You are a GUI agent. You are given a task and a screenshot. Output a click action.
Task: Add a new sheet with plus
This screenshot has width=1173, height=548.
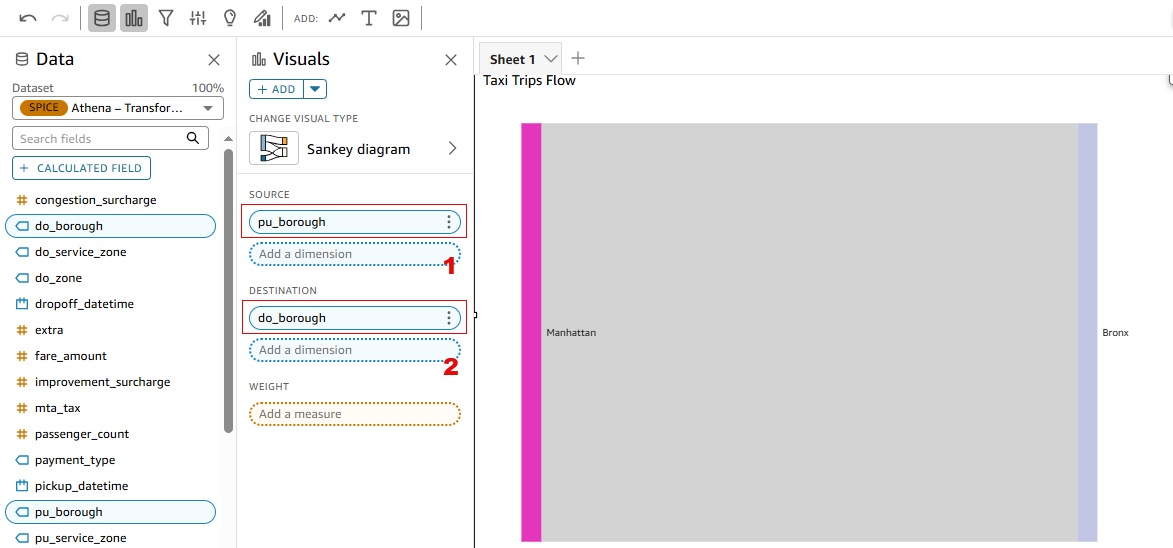point(578,58)
